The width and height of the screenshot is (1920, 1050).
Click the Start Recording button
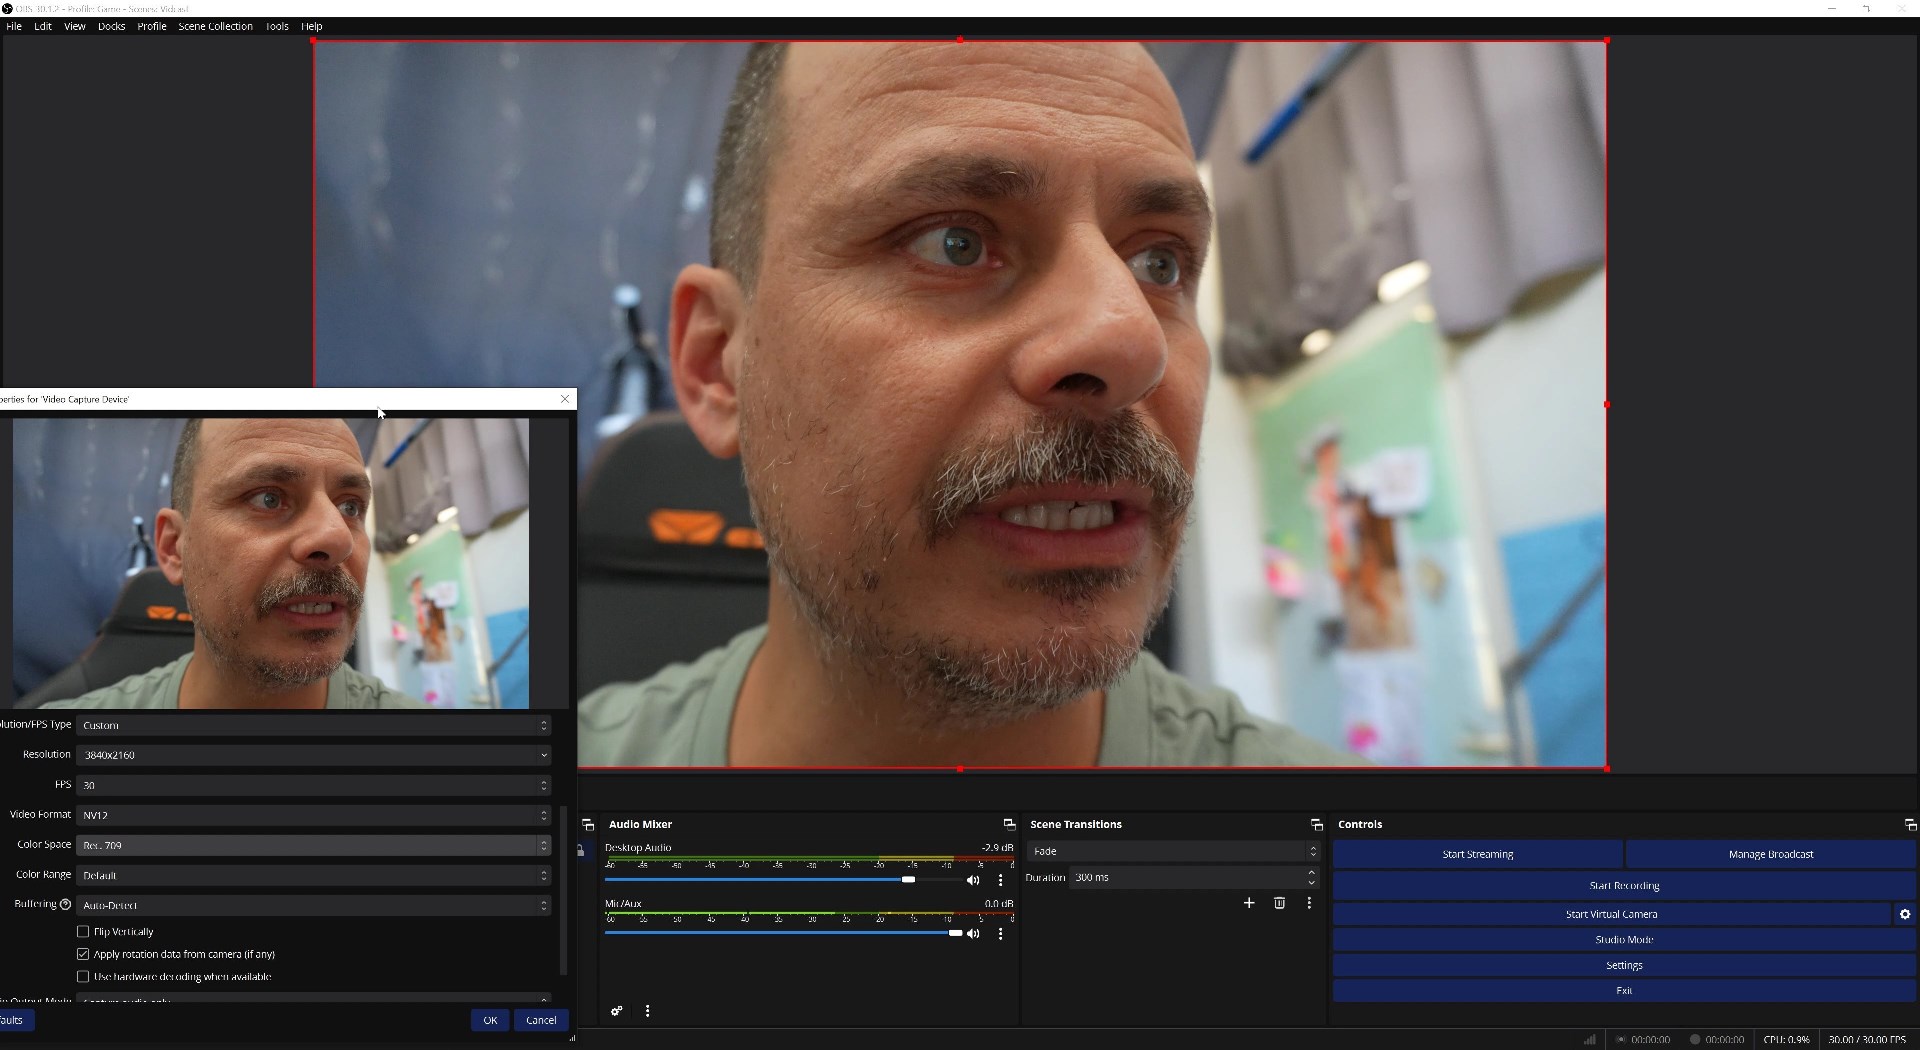point(1623,886)
